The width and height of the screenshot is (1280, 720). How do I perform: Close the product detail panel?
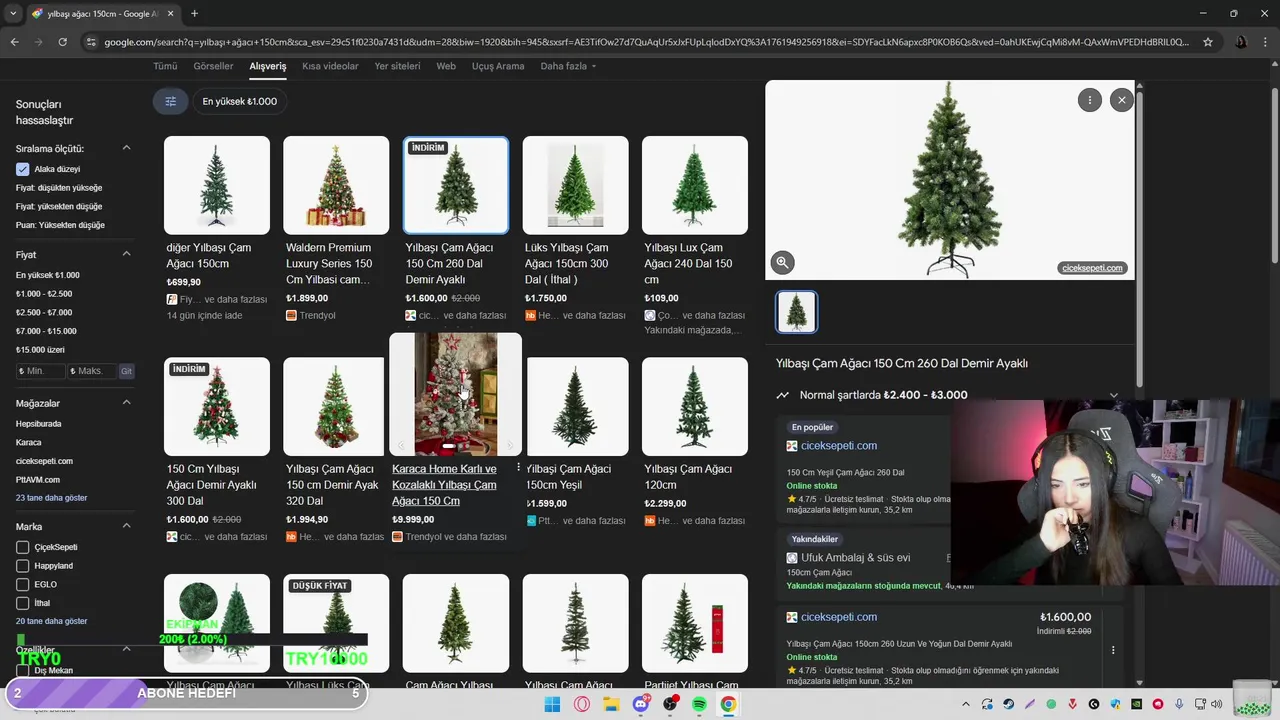(x=1122, y=100)
